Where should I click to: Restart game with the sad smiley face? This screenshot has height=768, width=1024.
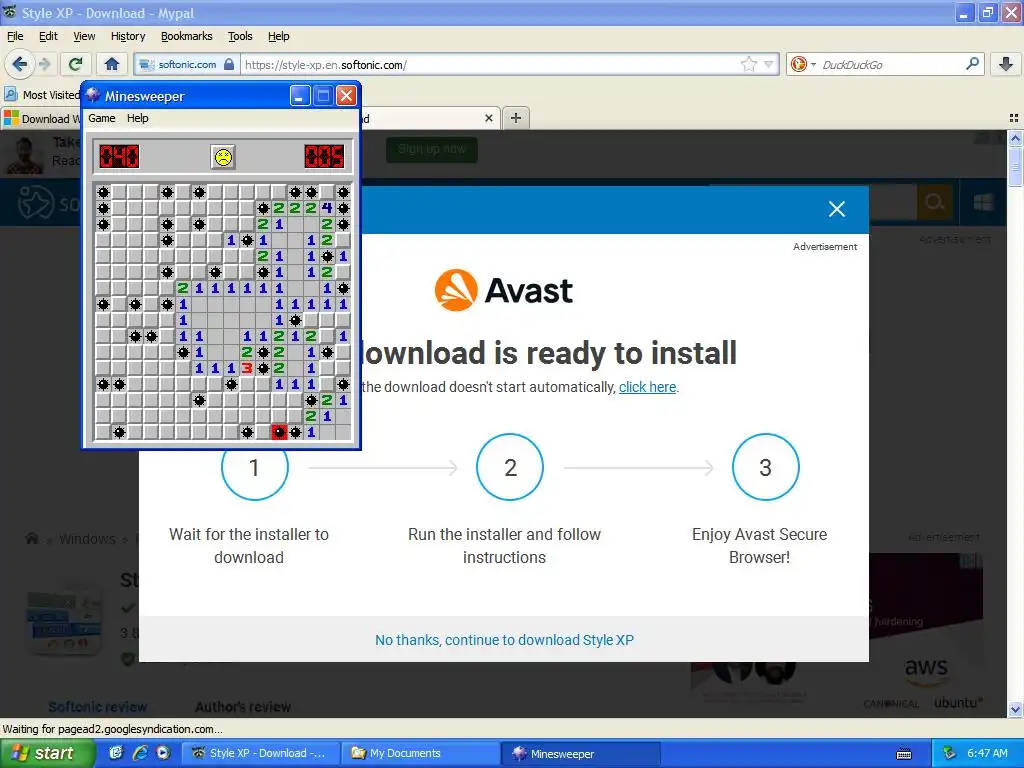(223, 157)
